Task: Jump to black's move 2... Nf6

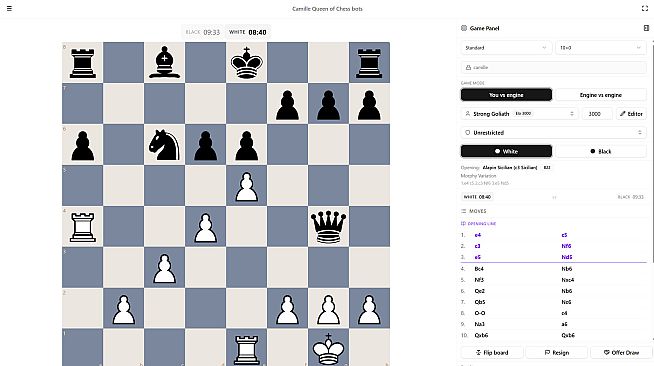Action: [566, 246]
